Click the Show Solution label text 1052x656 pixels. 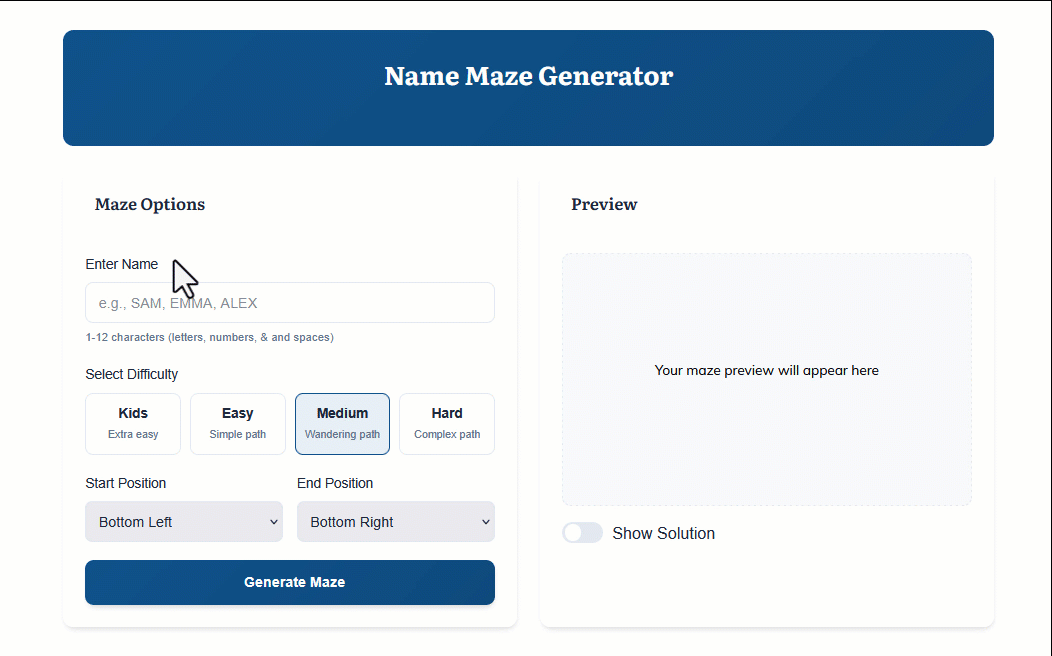[x=663, y=533]
